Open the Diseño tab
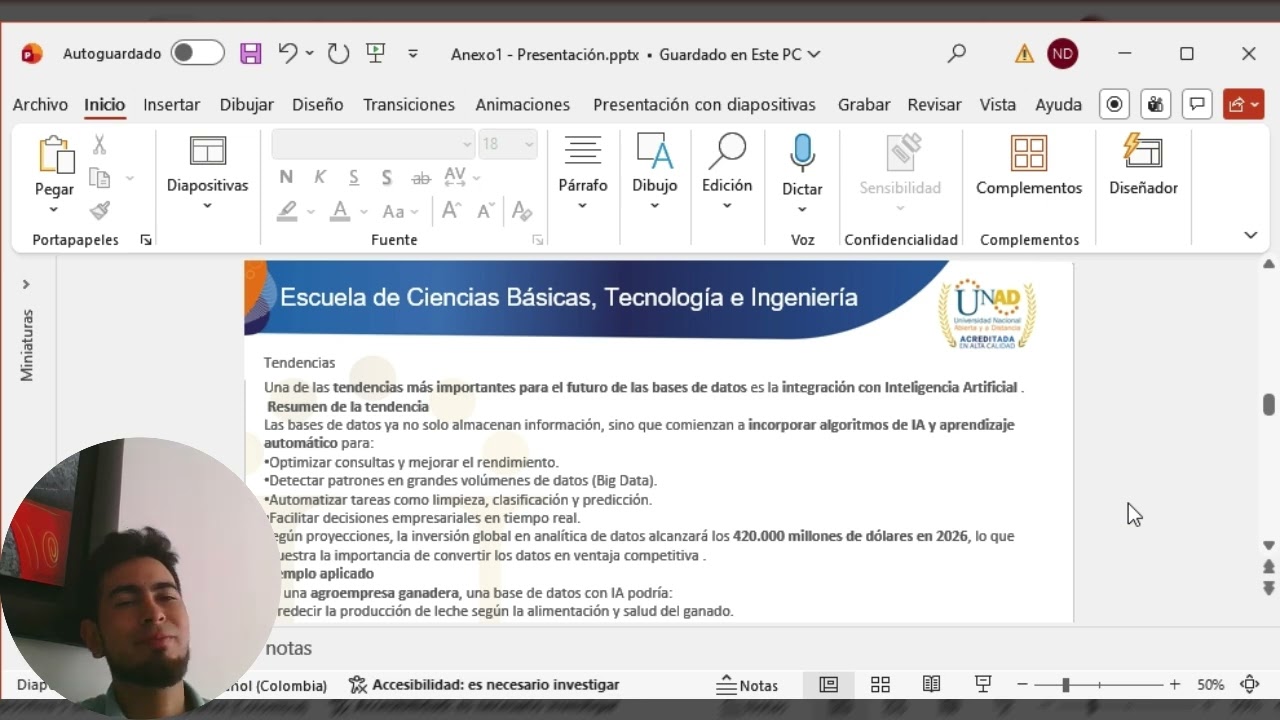Viewport: 1280px width, 720px height. pyautogui.click(x=317, y=104)
